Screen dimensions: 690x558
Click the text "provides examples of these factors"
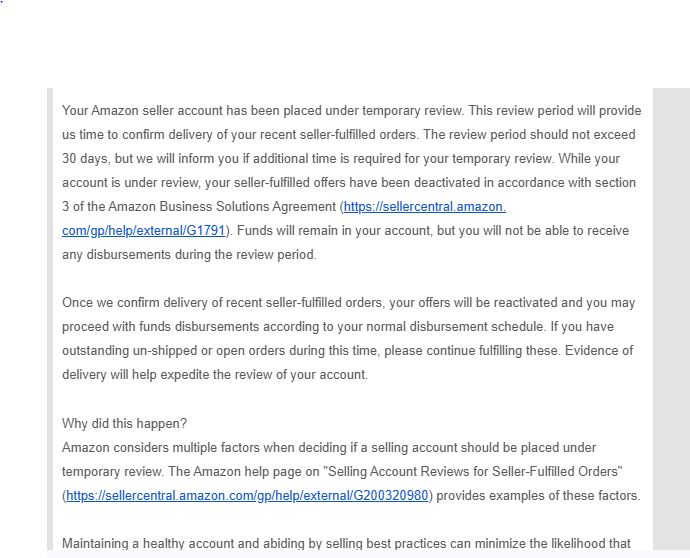click(538, 496)
